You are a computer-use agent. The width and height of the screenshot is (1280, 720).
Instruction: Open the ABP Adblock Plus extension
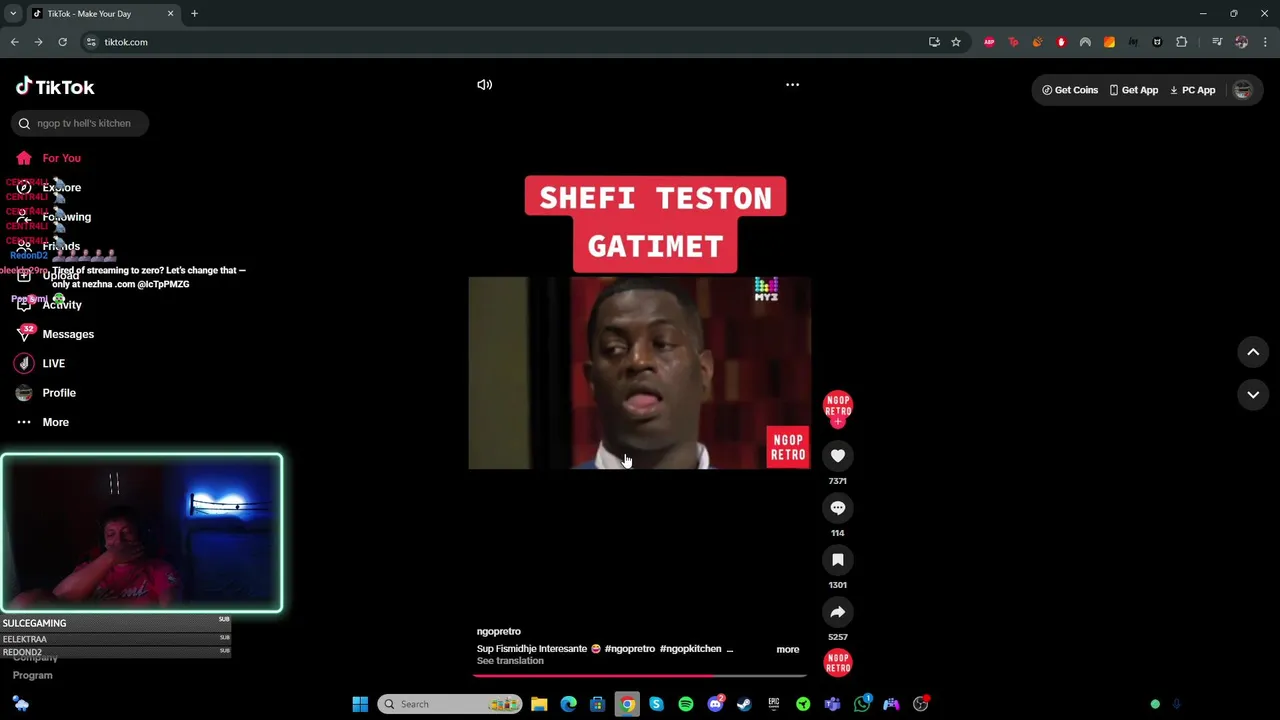(x=989, y=42)
